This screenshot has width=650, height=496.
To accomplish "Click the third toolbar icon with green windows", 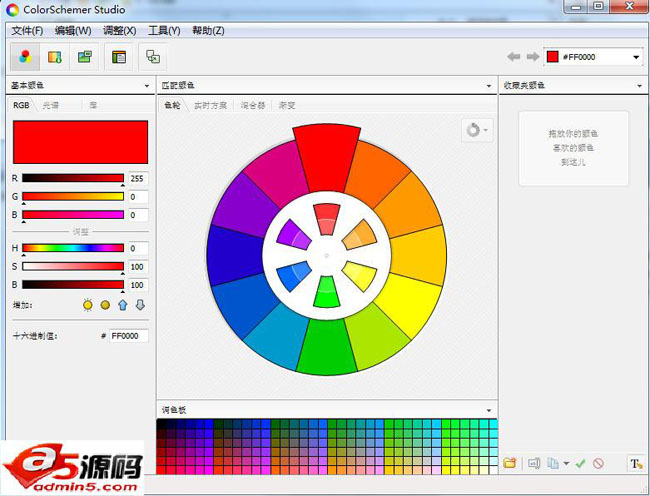I will 85,57.
